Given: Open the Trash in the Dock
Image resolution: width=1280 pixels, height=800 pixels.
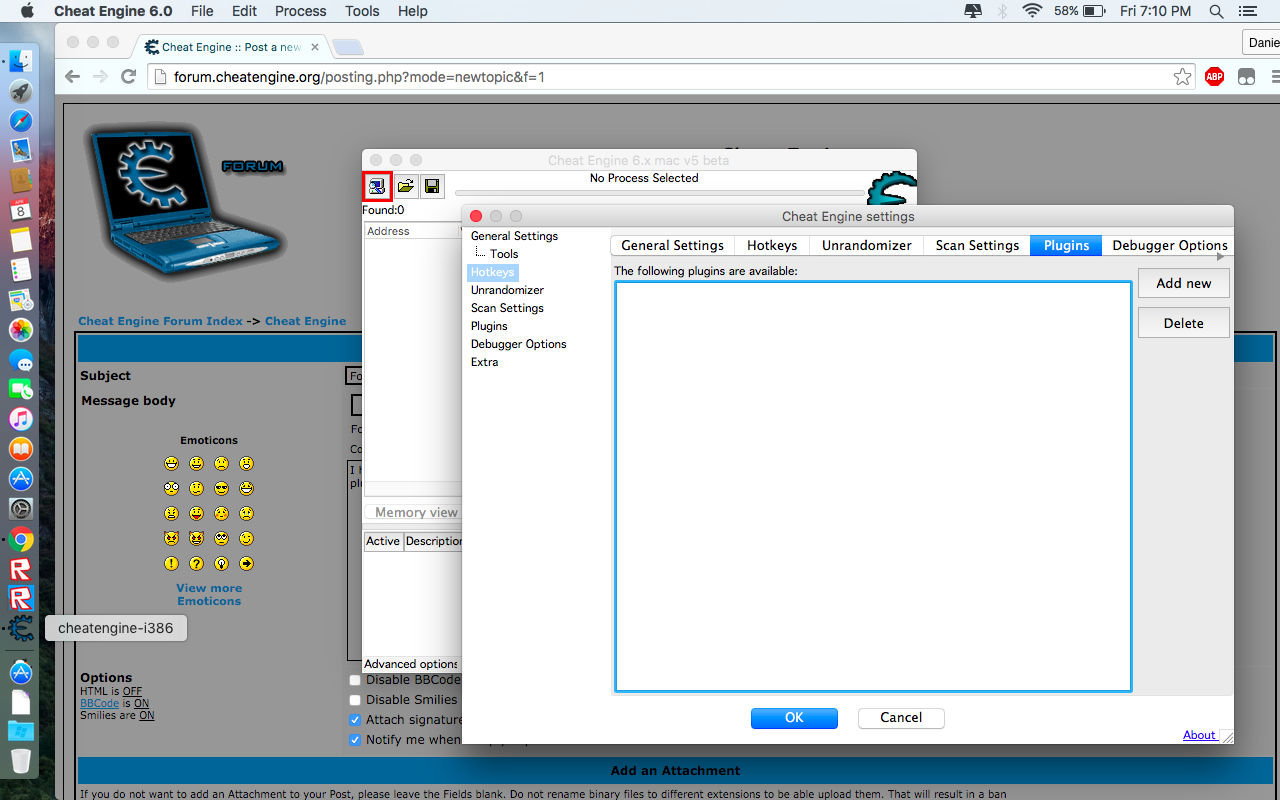Looking at the screenshot, I should [x=21, y=762].
